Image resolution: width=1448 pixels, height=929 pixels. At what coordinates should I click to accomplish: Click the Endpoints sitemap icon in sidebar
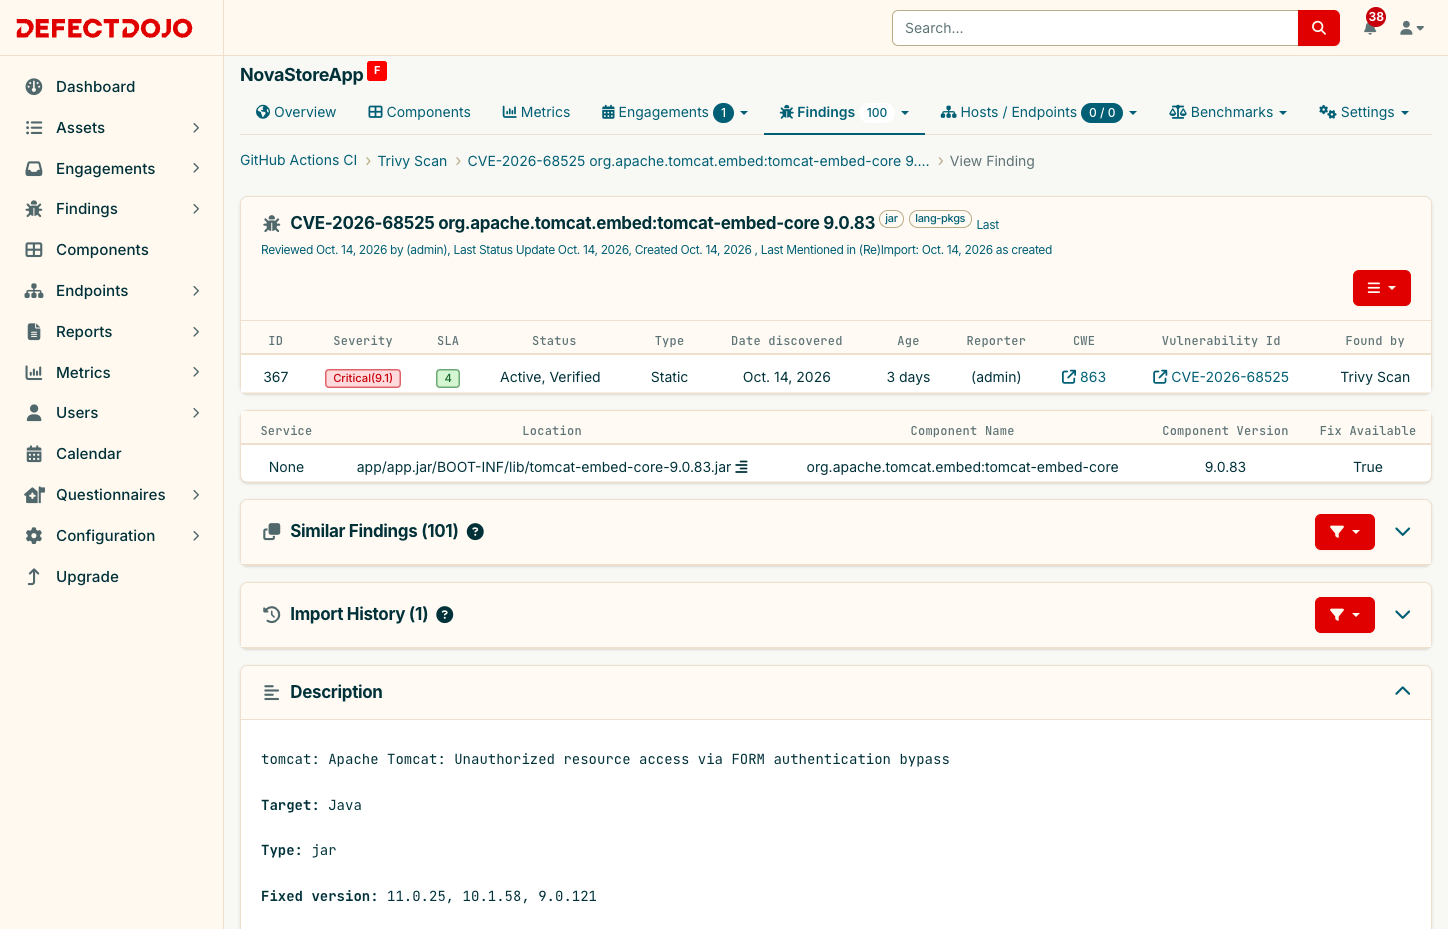coord(34,291)
